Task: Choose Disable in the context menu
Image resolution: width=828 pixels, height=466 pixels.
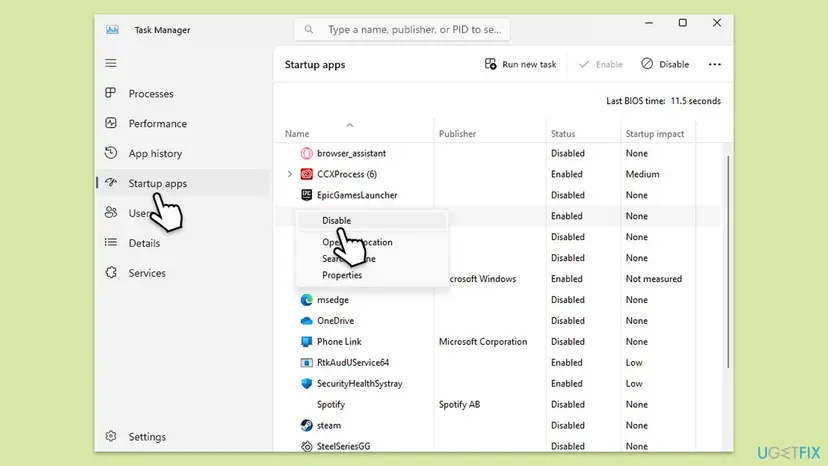Action: click(x=372, y=220)
